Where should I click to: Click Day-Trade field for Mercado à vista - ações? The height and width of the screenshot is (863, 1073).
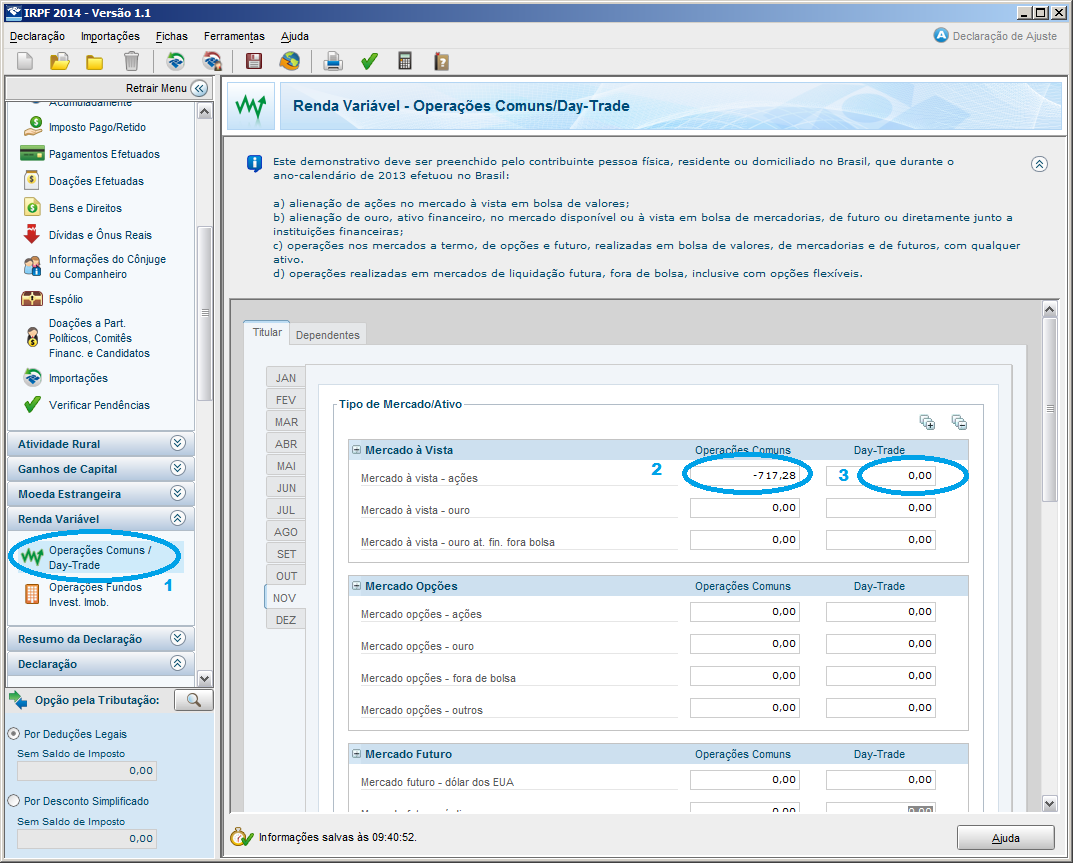[x=881, y=476]
